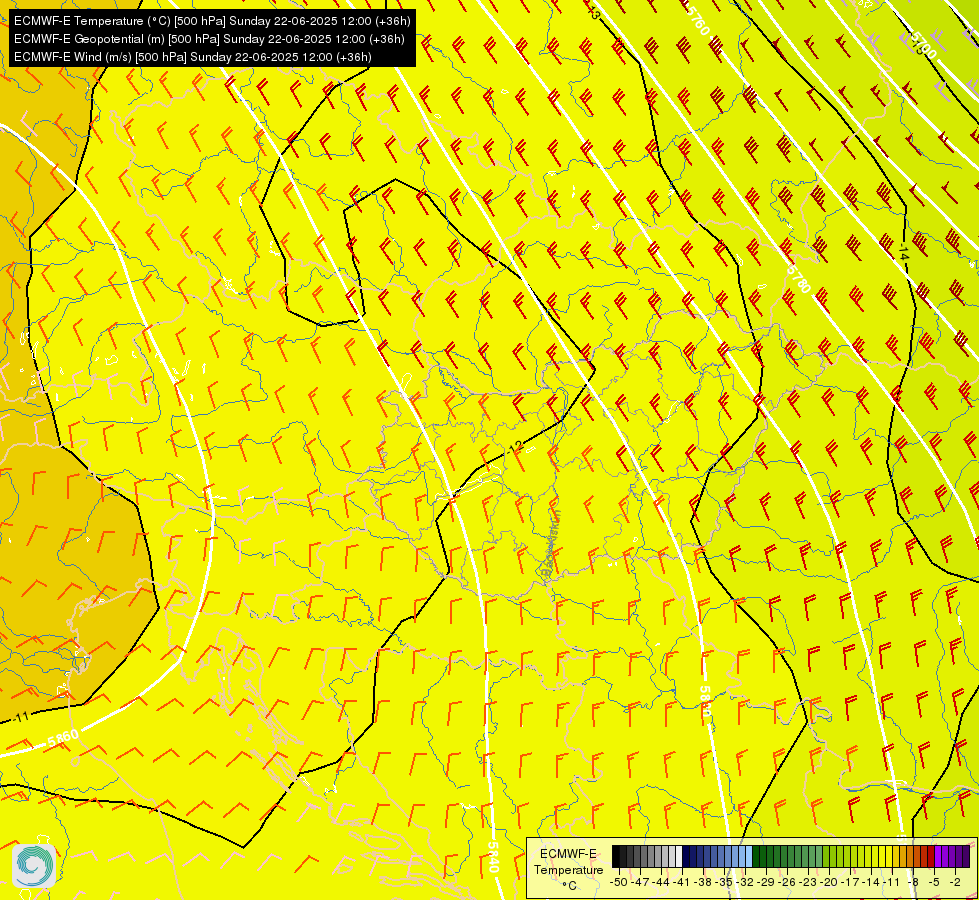Click the ECMWF-E Temperature °C legend caption
The image size is (979, 900).
568,869
